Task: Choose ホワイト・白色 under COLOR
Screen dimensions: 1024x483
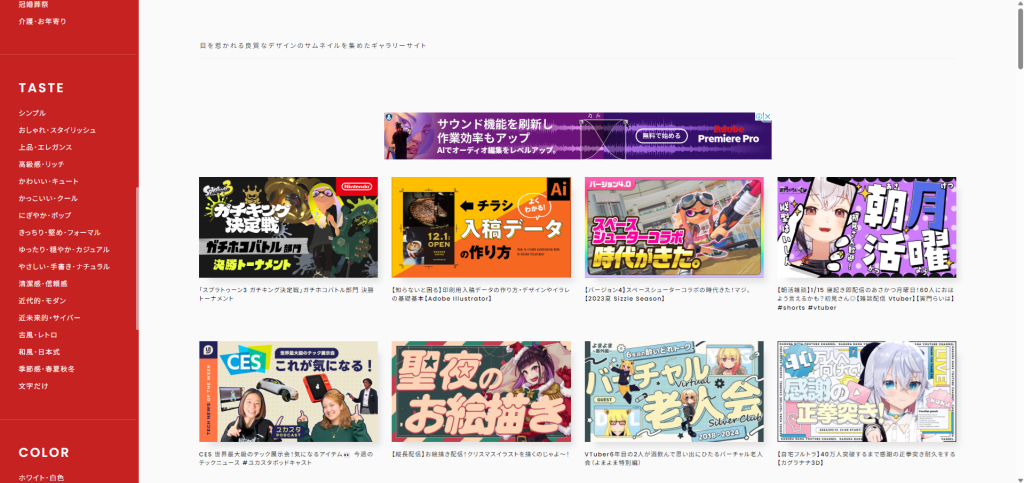Action: click(x=41, y=478)
